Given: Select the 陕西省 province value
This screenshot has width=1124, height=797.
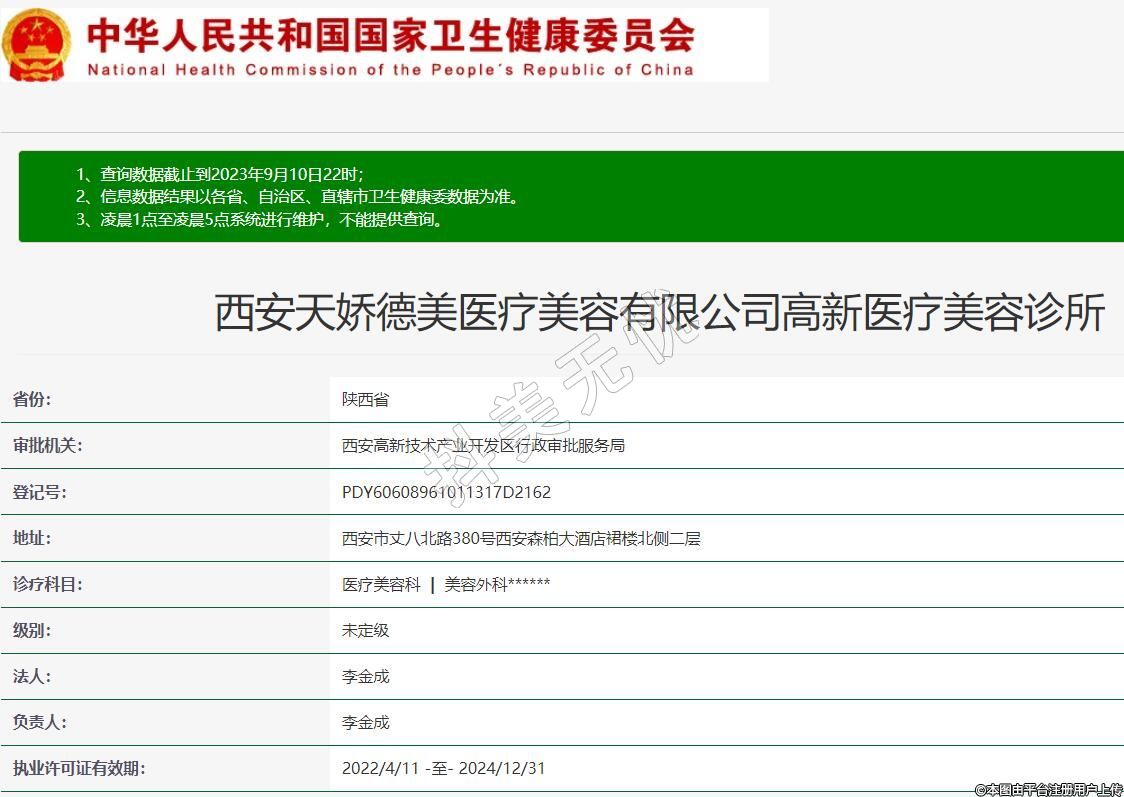Looking at the screenshot, I should pyautogui.click(x=365, y=399).
